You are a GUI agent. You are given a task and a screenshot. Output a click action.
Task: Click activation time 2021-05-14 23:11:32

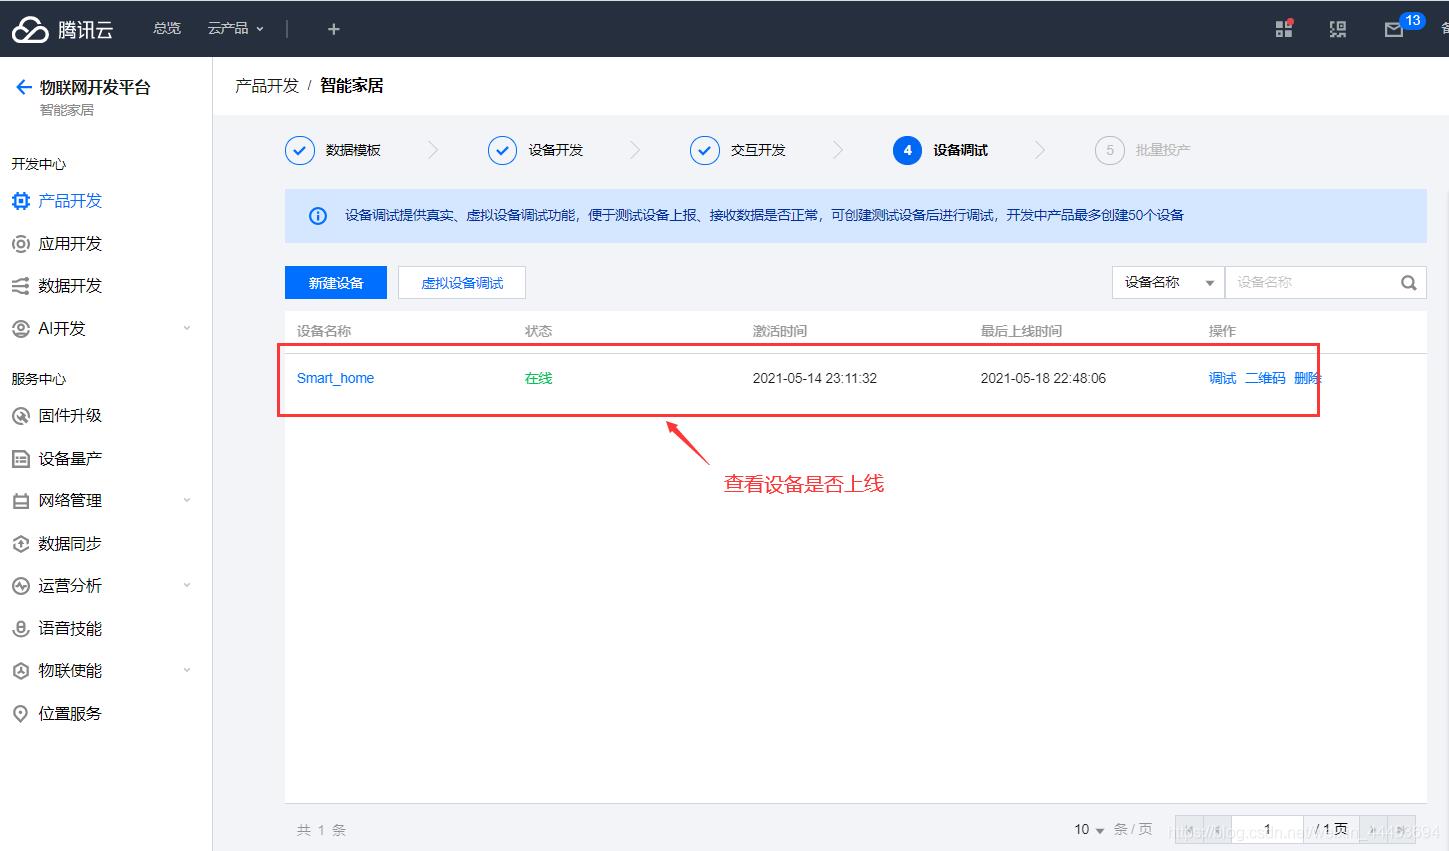click(x=815, y=378)
